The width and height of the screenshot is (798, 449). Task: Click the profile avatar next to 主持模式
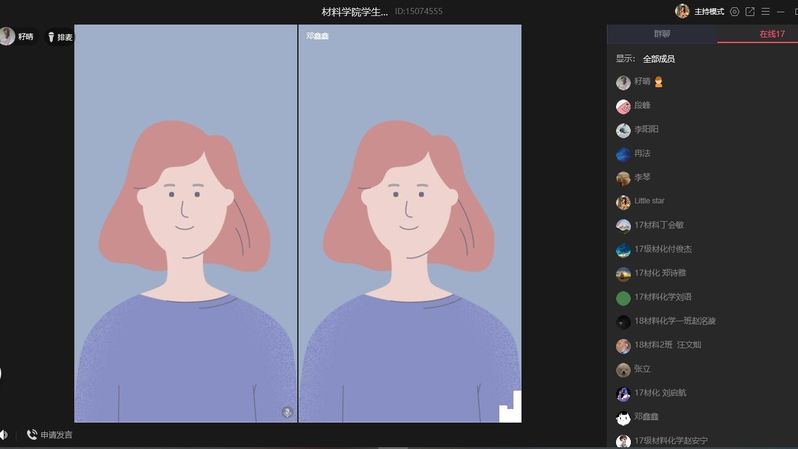682,11
